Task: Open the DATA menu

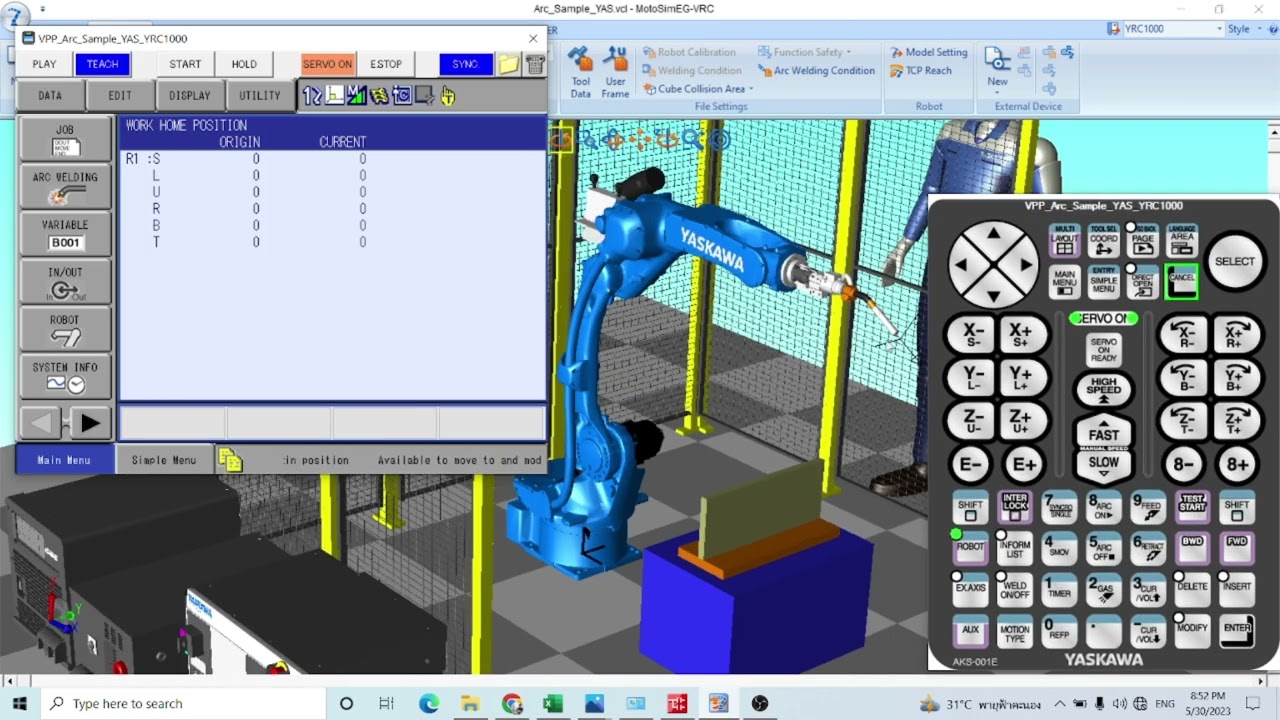Action: pos(50,96)
